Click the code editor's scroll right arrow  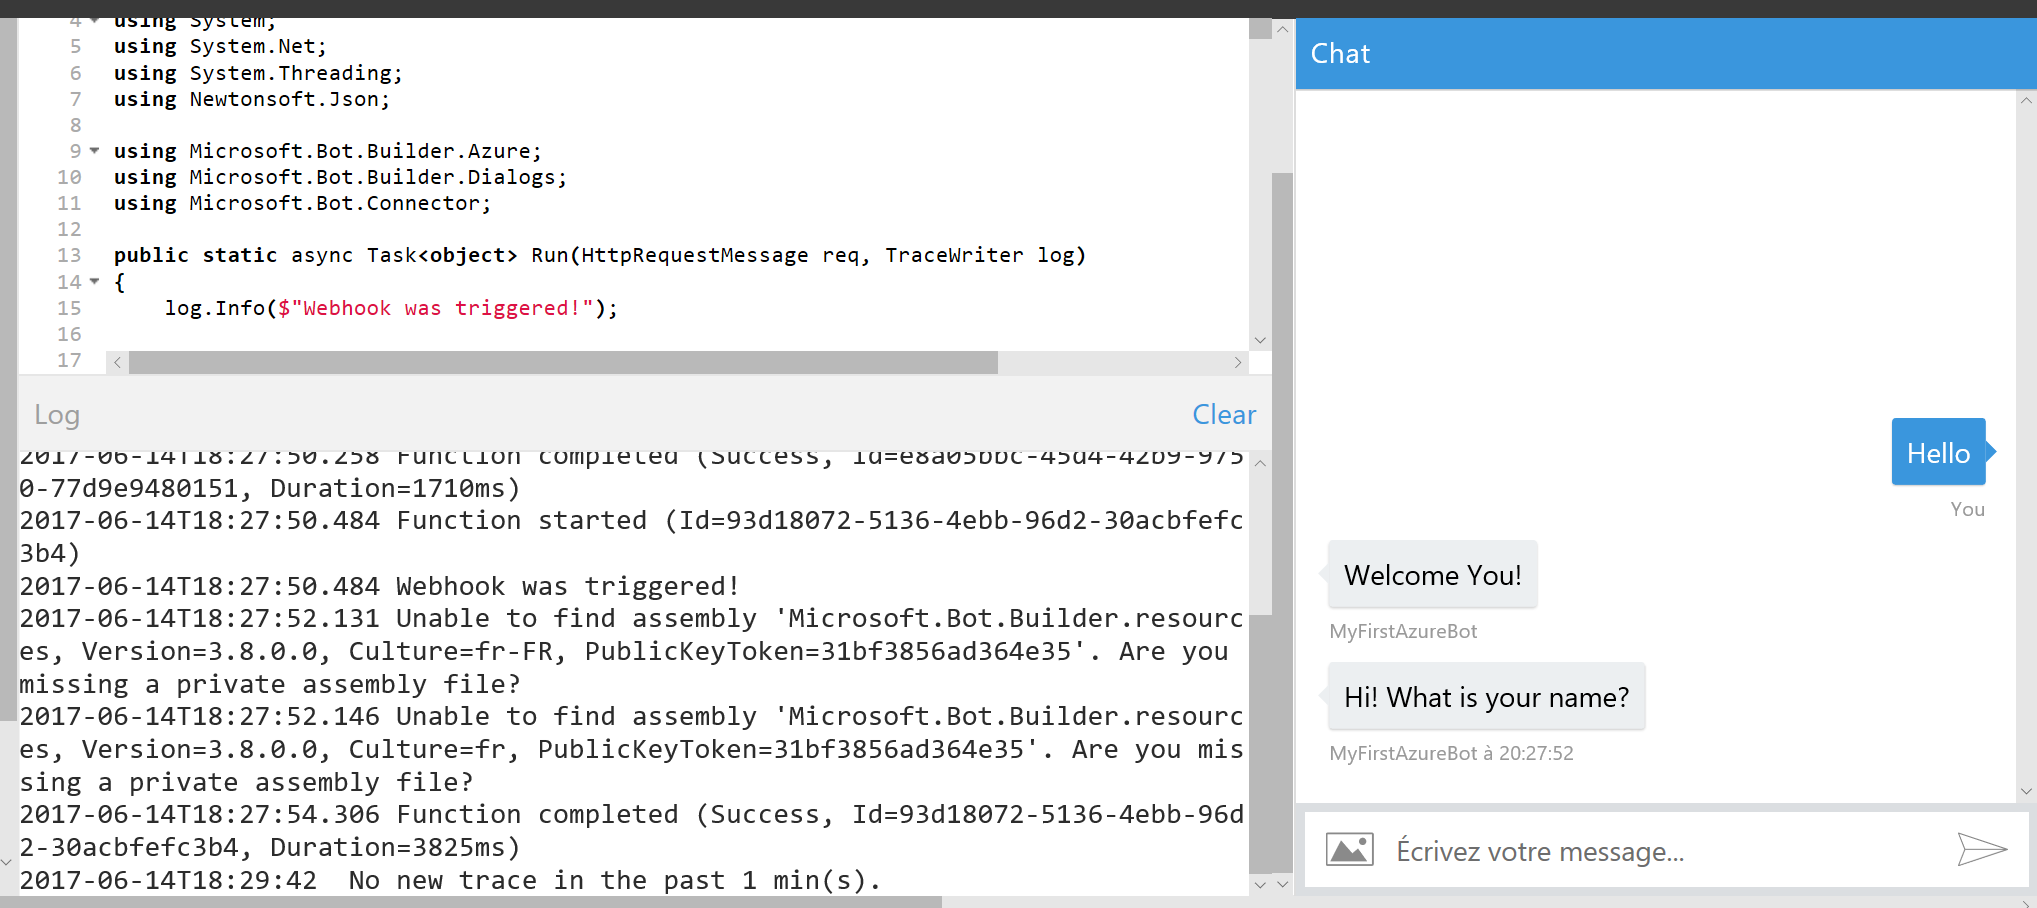tap(1238, 362)
